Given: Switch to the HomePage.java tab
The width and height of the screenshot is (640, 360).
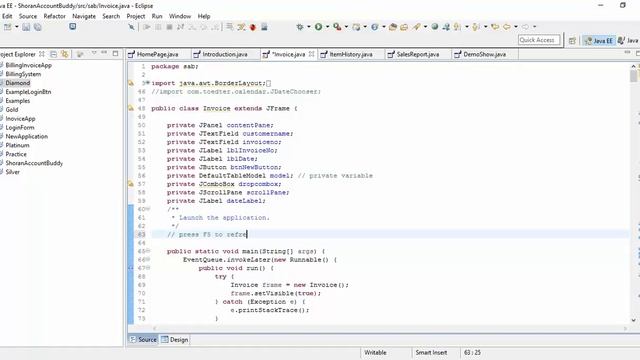Looking at the screenshot, I should pyautogui.click(x=158, y=54).
